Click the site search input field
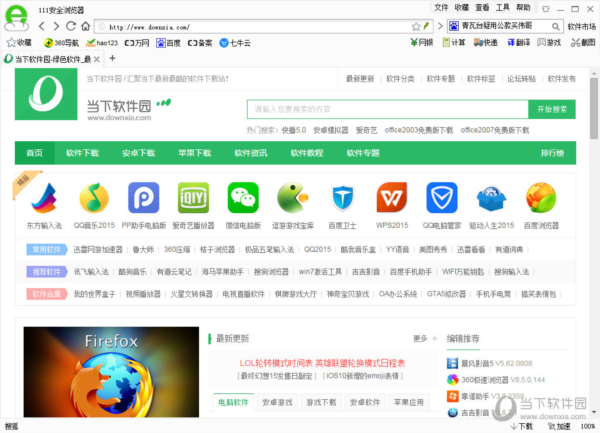The image size is (600, 433). [388, 109]
